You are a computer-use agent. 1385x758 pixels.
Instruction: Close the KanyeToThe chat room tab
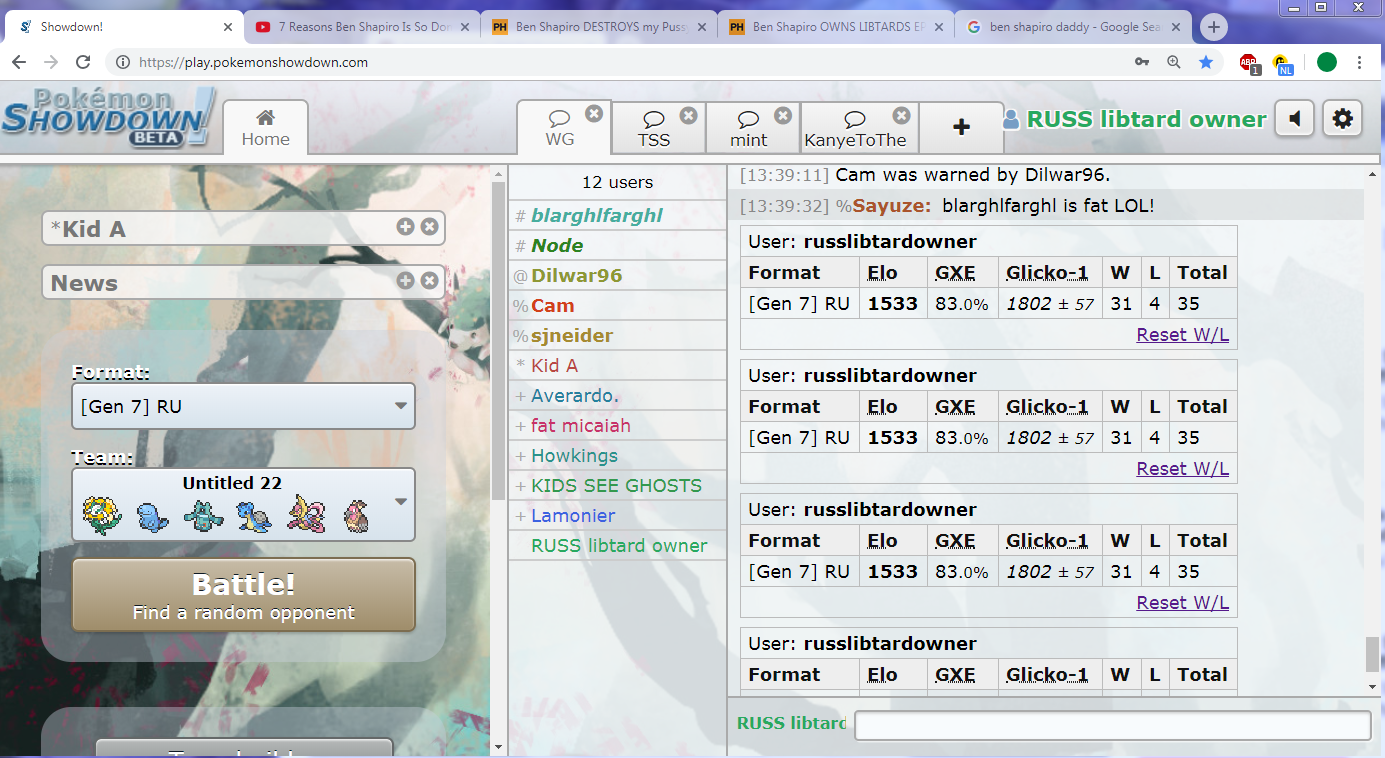pos(902,115)
